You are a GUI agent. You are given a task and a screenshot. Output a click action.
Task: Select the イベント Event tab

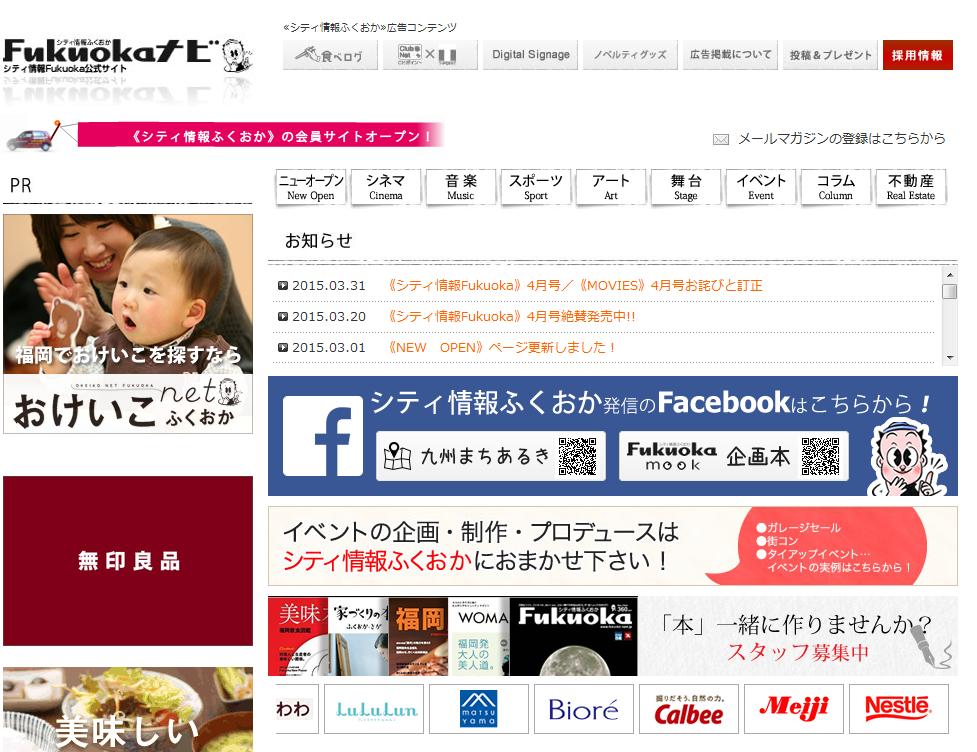pyautogui.click(x=761, y=187)
